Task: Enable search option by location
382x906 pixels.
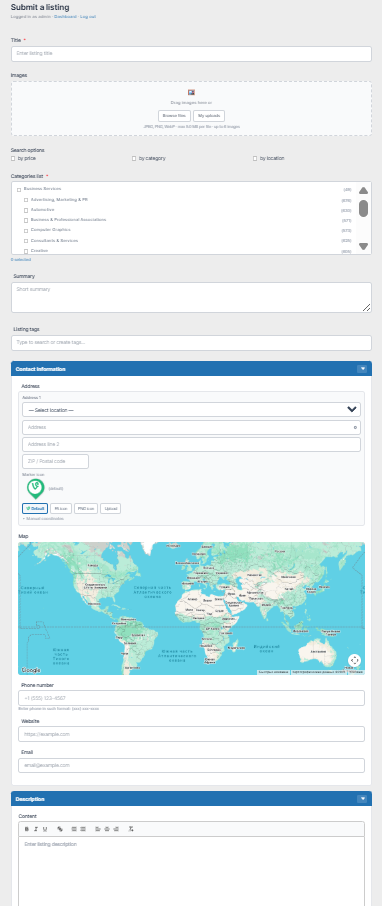Action: click(x=255, y=158)
